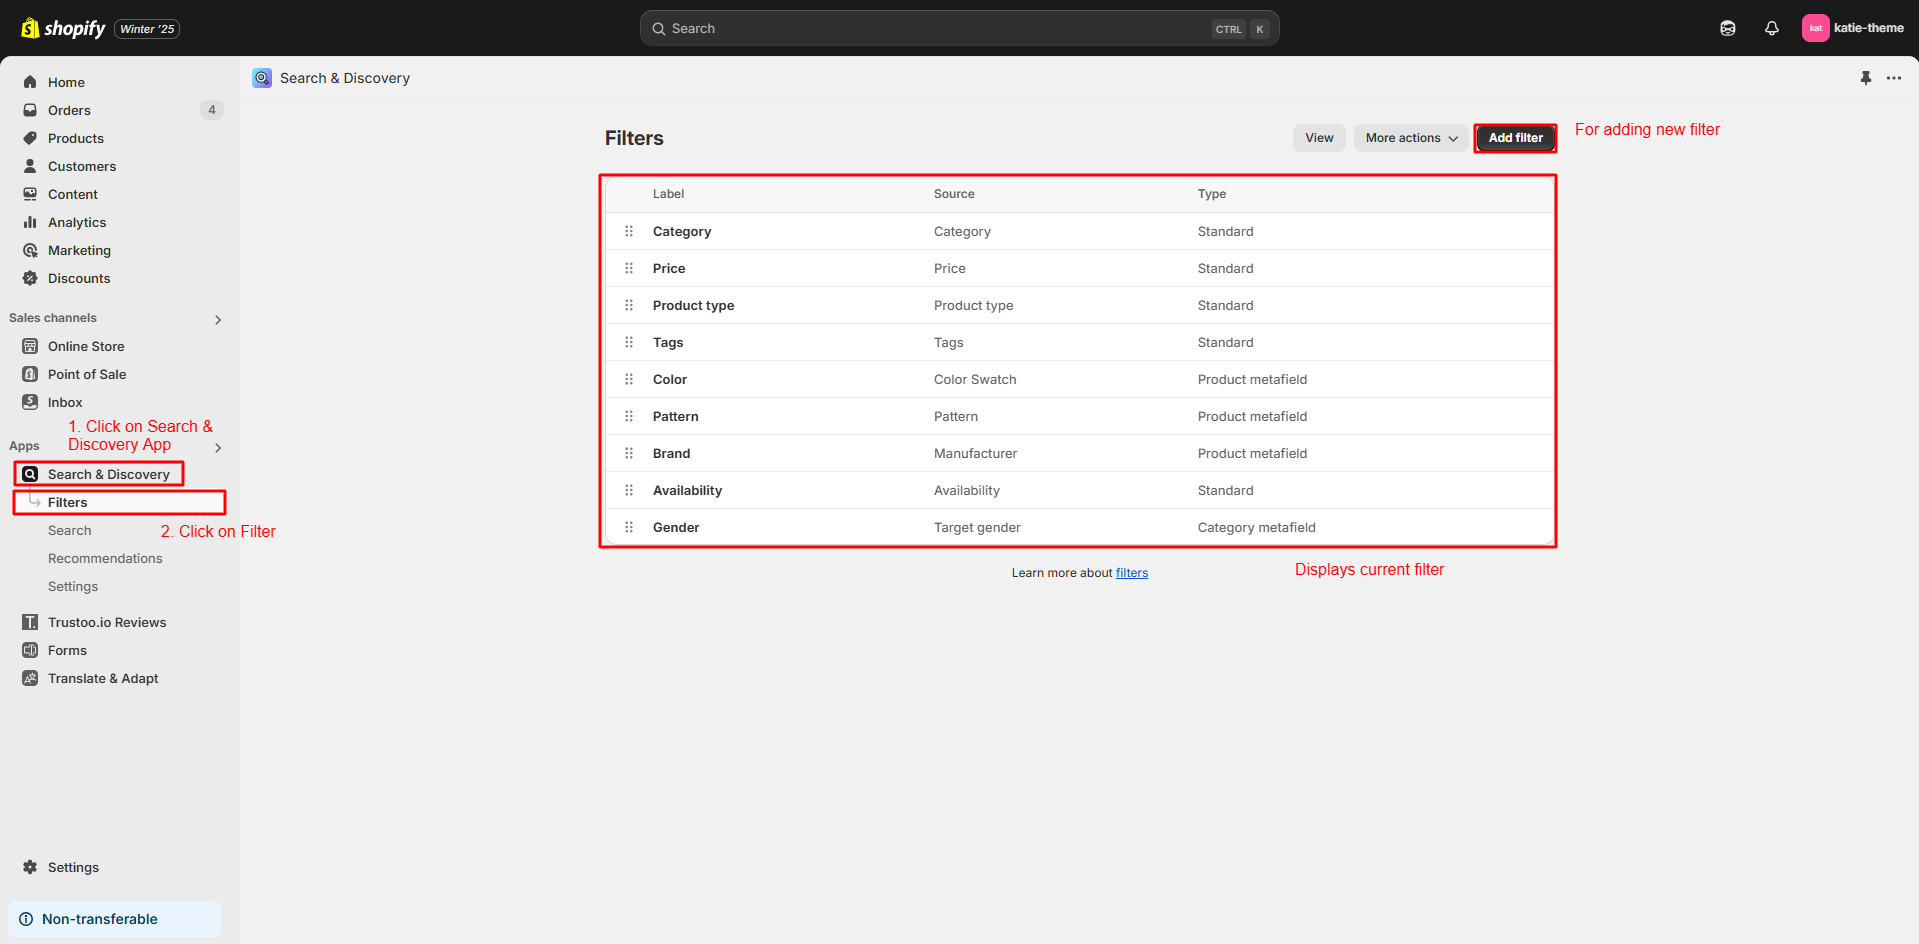The height and width of the screenshot is (944, 1919).
Task: Go to Analytics in the sidebar
Action: pyautogui.click(x=77, y=222)
